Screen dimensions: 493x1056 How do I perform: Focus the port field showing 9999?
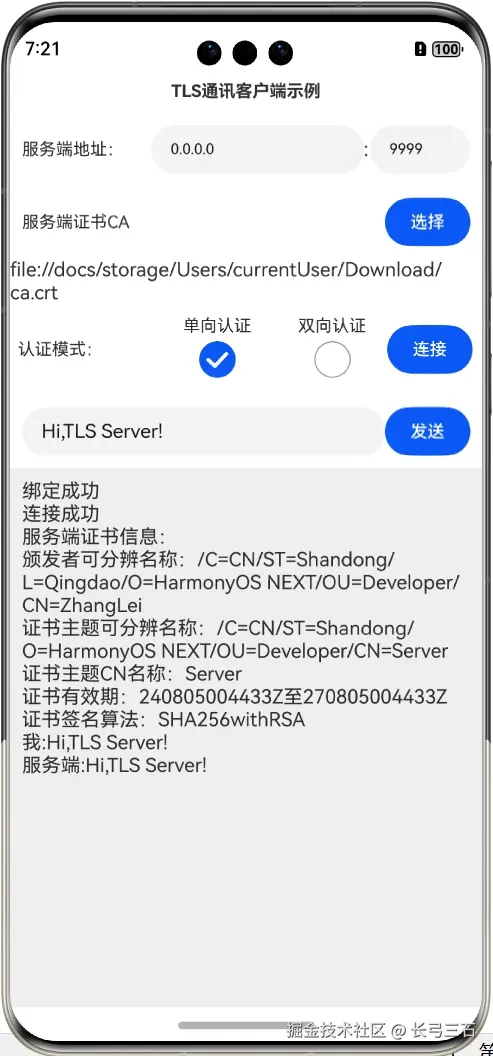coord(420,149)
